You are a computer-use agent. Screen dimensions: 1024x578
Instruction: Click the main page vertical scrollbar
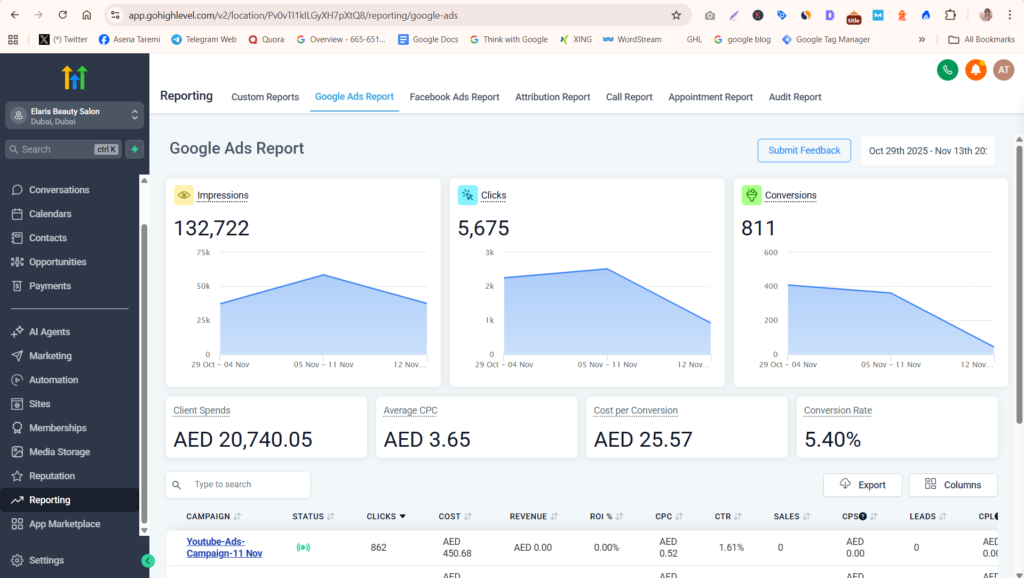(1019, 284)
